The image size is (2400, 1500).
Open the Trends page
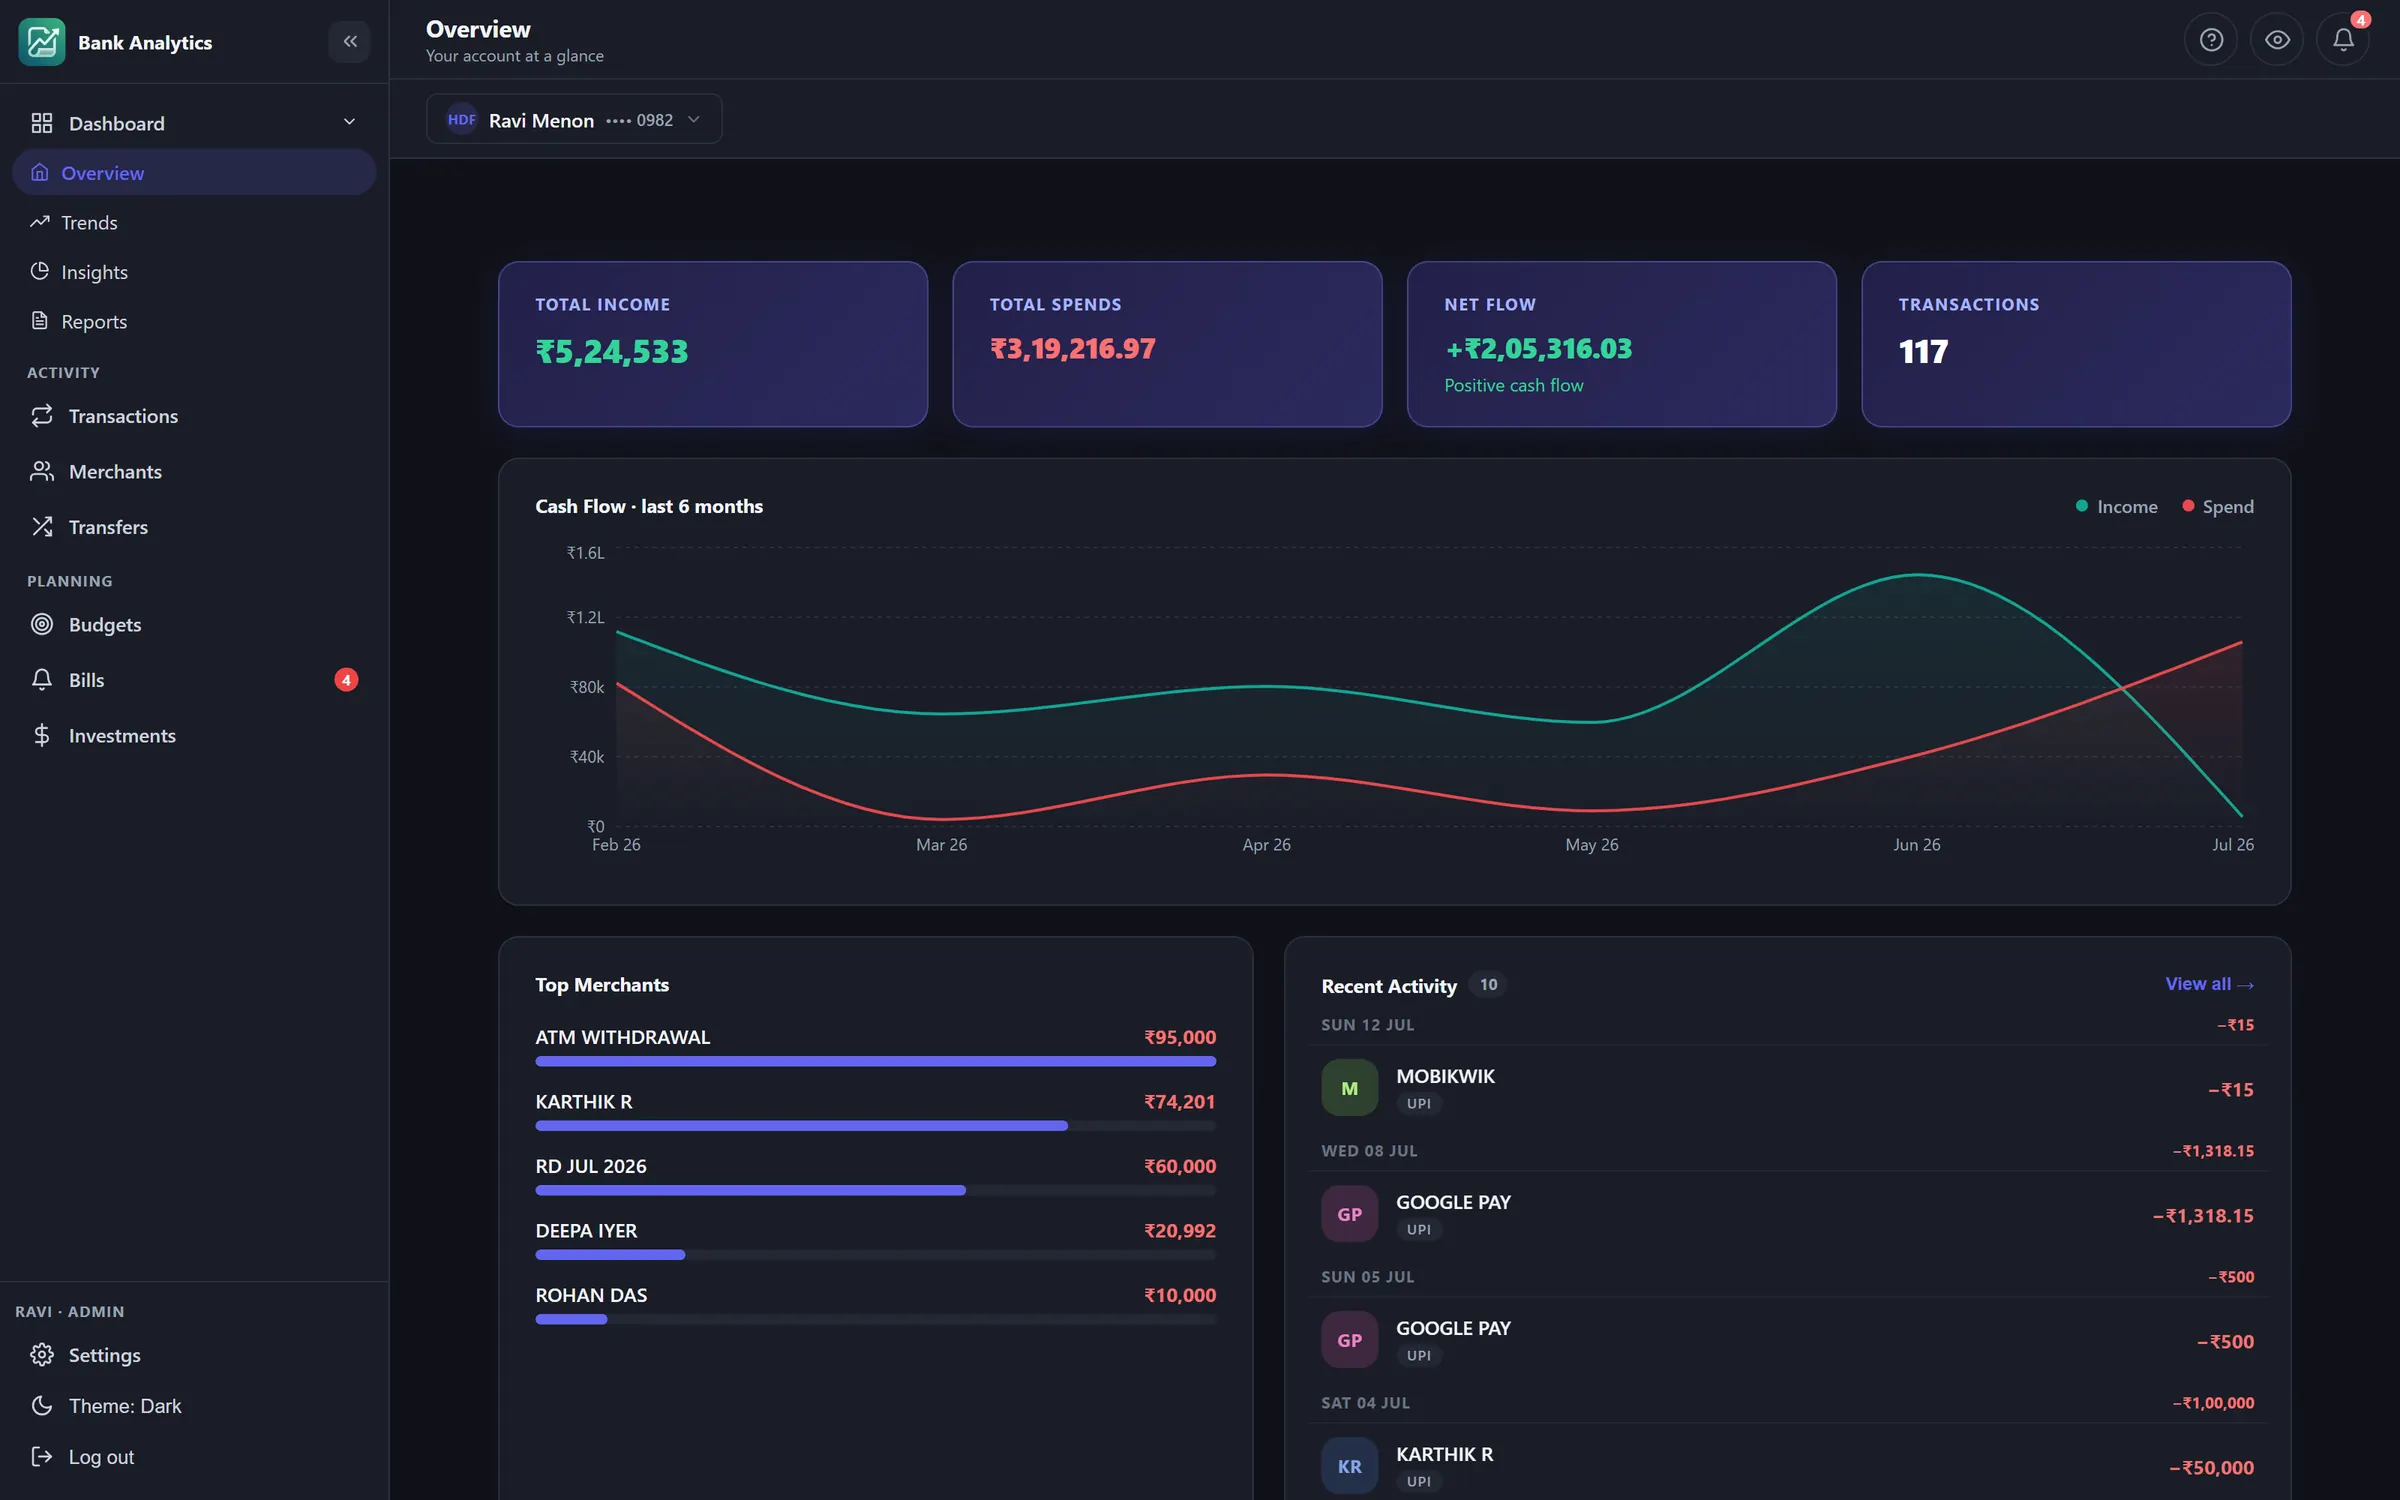pos(194,222)
